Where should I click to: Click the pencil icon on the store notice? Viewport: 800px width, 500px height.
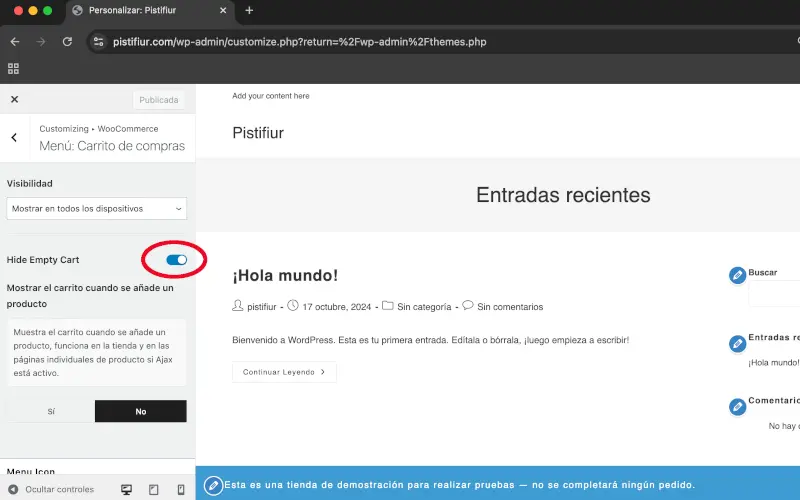click(213, 485)
